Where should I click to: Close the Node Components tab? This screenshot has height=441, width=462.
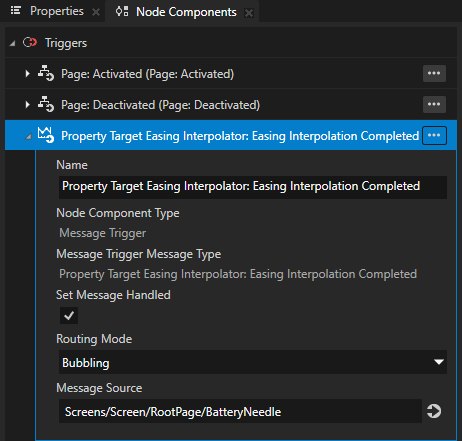249,13
